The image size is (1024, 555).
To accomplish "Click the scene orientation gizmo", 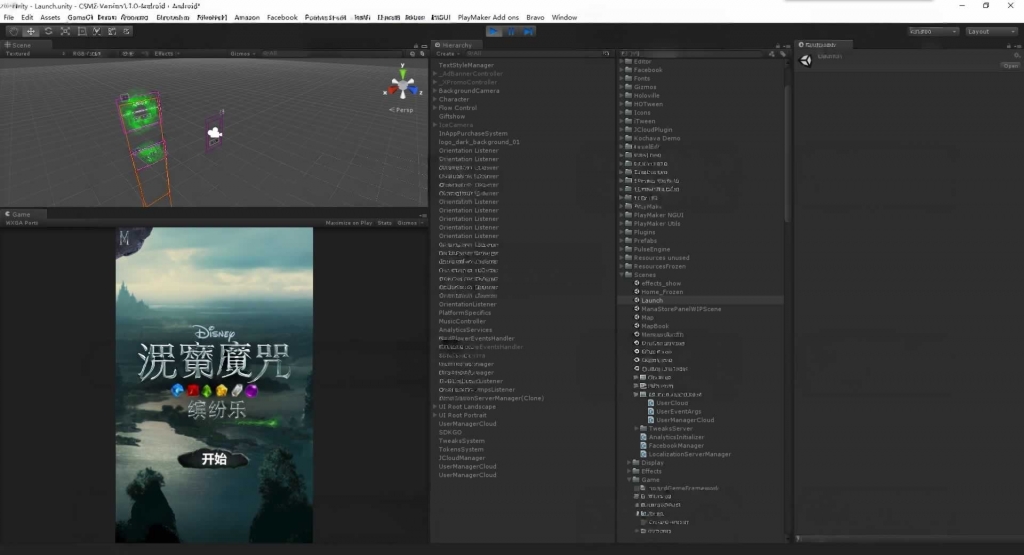I will click(402, 84).
